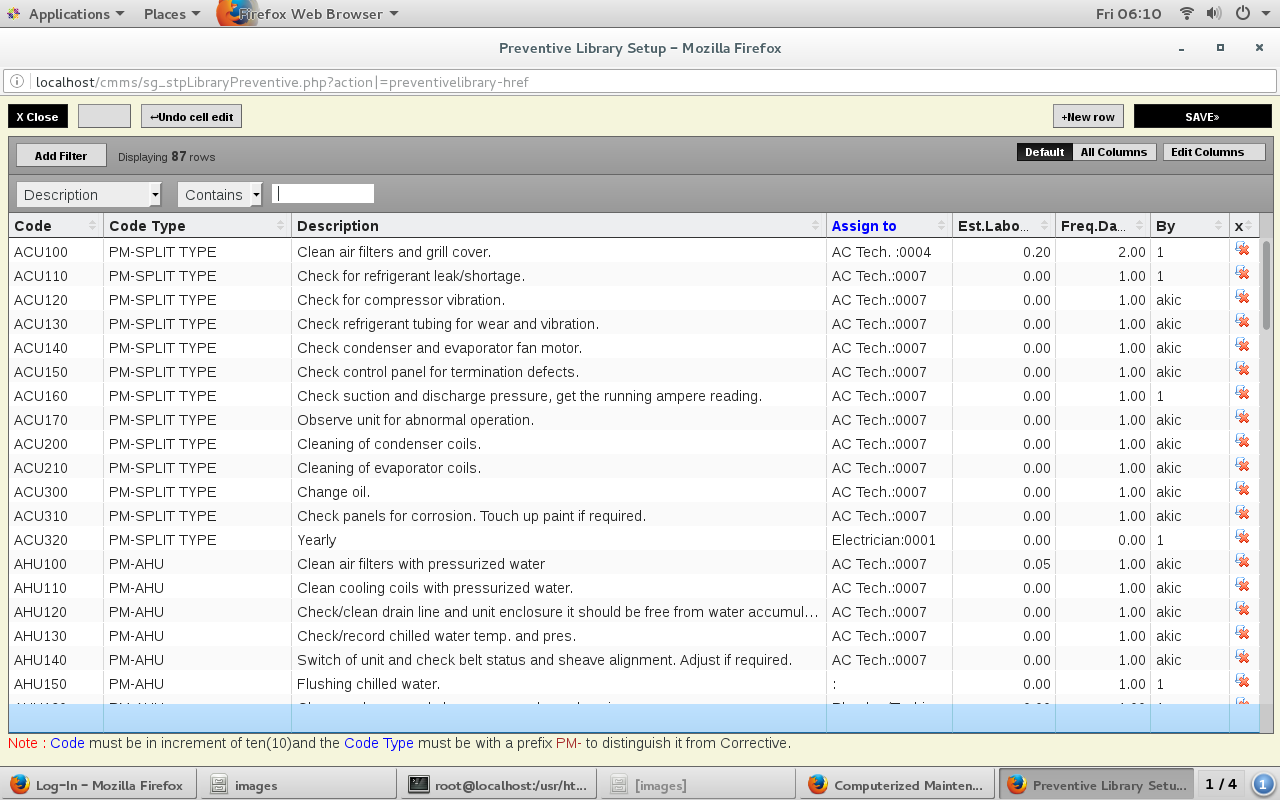Switch to the Default column view

tap(1044, 152)
